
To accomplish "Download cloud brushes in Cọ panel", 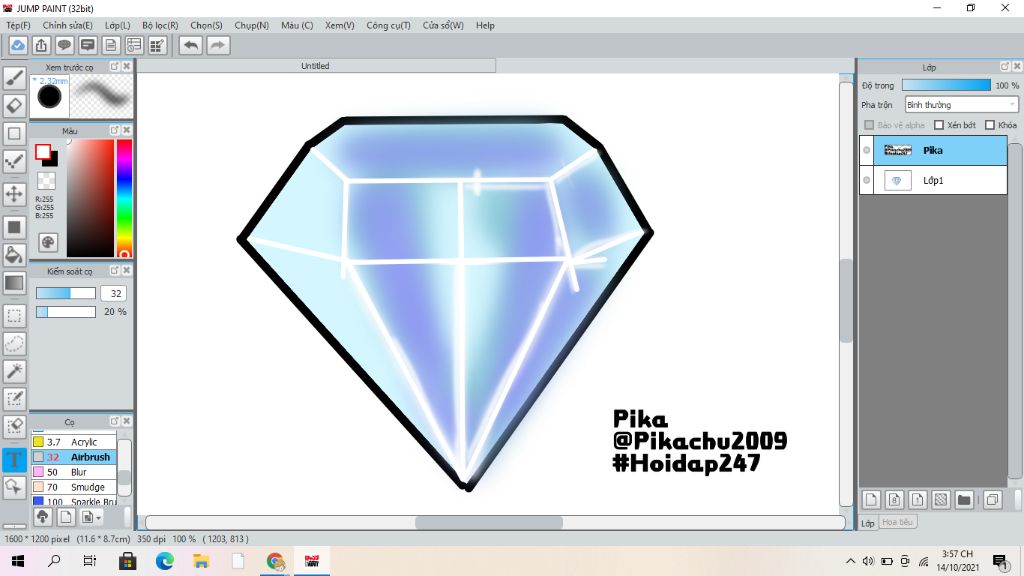I will 42,517.
